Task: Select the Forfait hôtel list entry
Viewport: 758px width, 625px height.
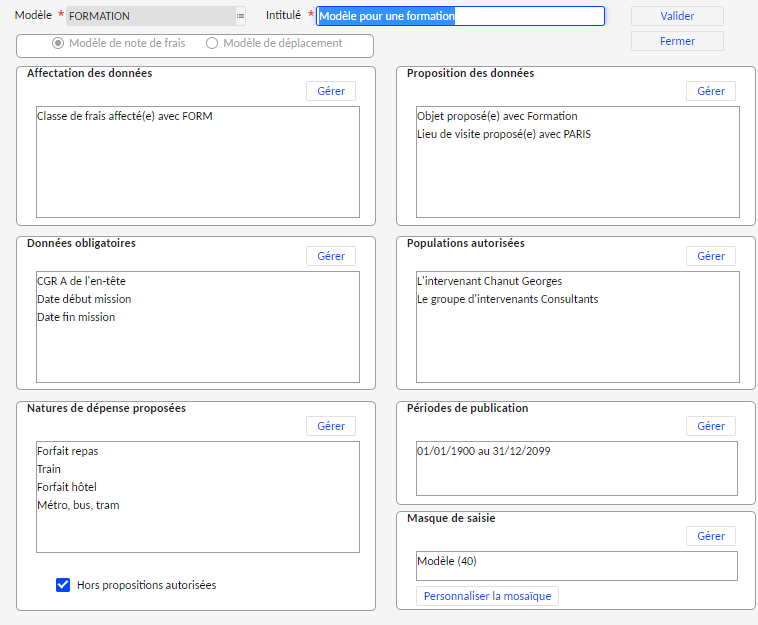Action: pyautogui.click(x=67, y=487)
